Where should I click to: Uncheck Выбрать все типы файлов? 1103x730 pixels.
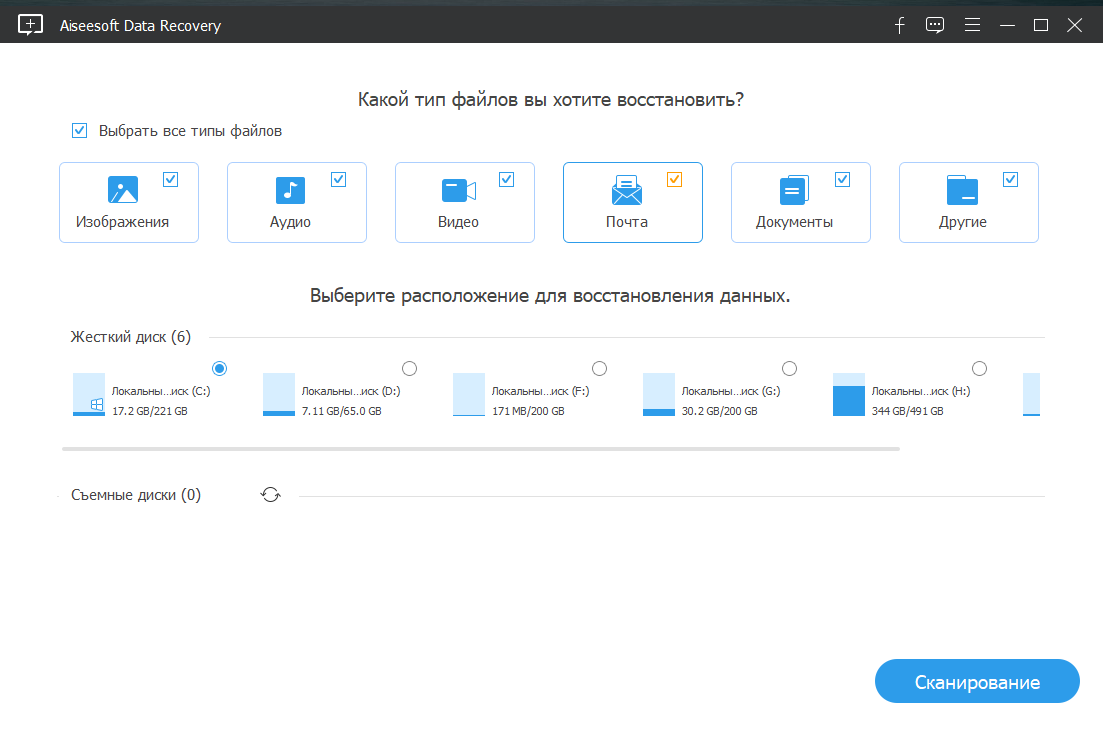coord(79,130)
